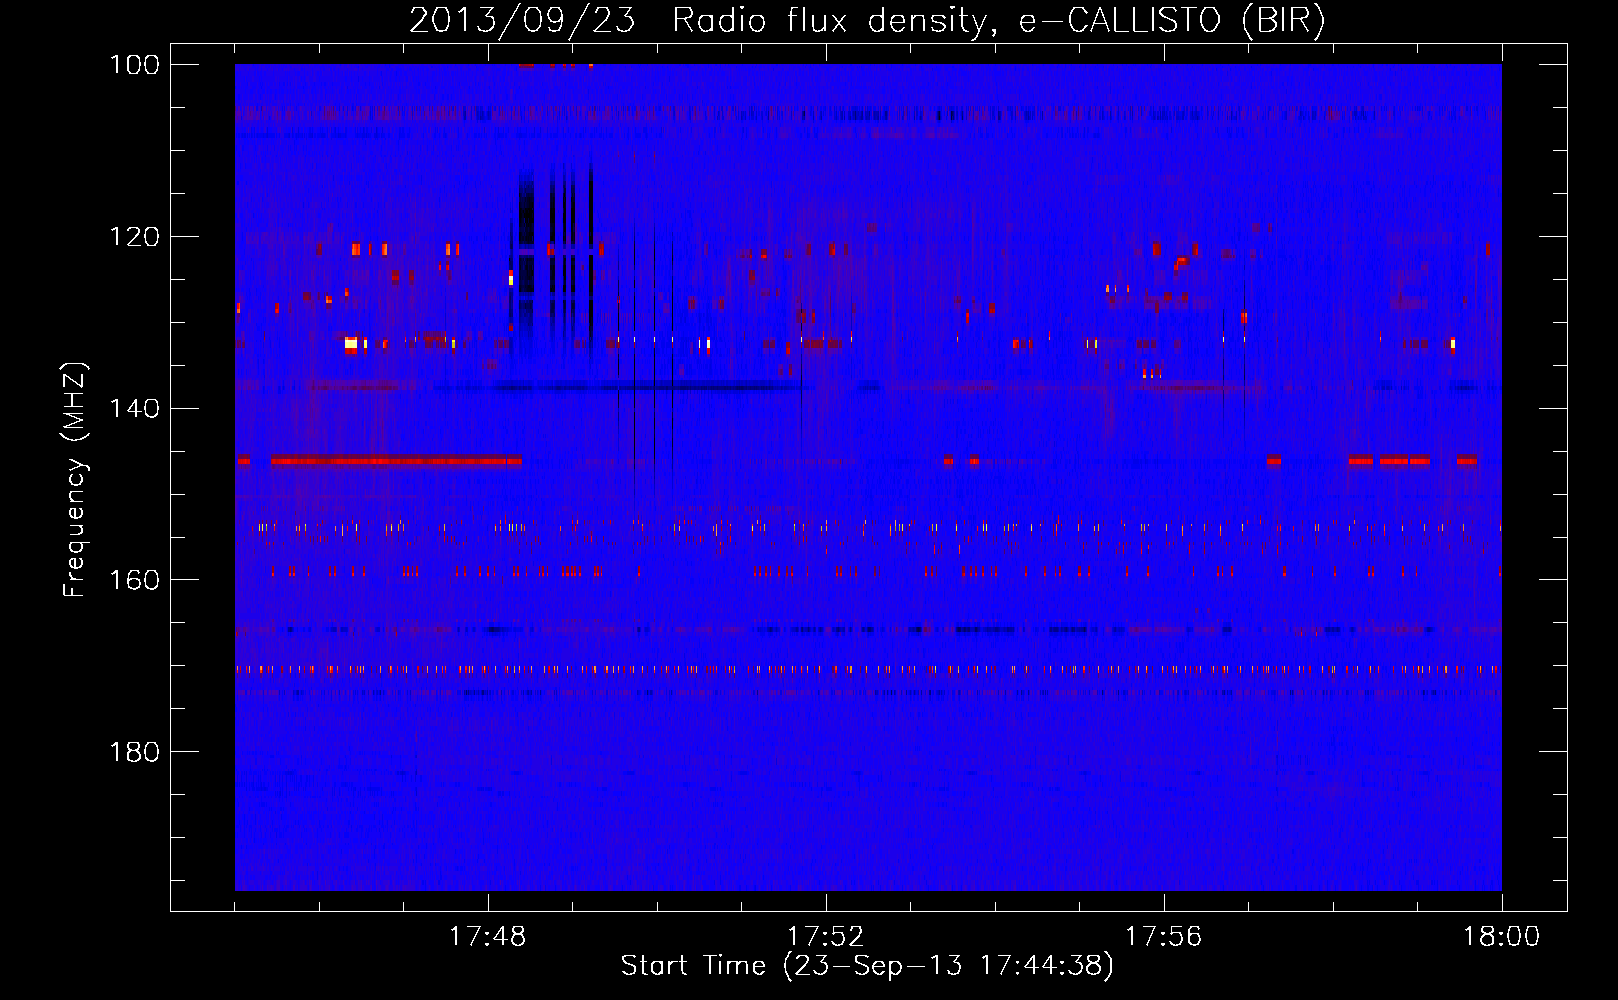The width and height of the screenshot is (1618, 1000).
Task: Click the 17:52 time tick label
Action: click(x=826, y=937)
